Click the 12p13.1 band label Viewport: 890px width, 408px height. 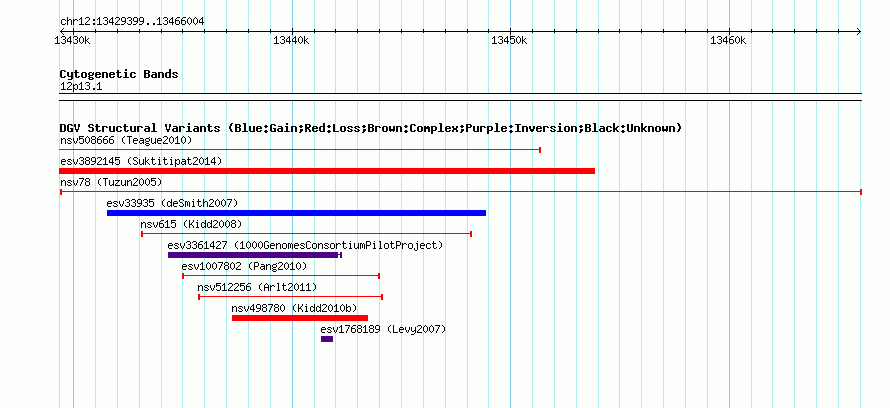81,87
